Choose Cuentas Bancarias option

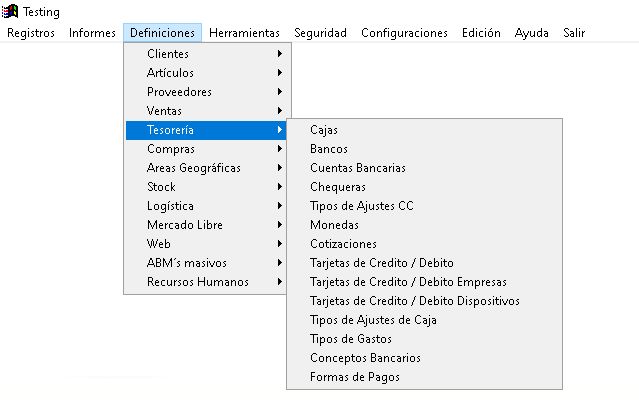pos(358,168)
